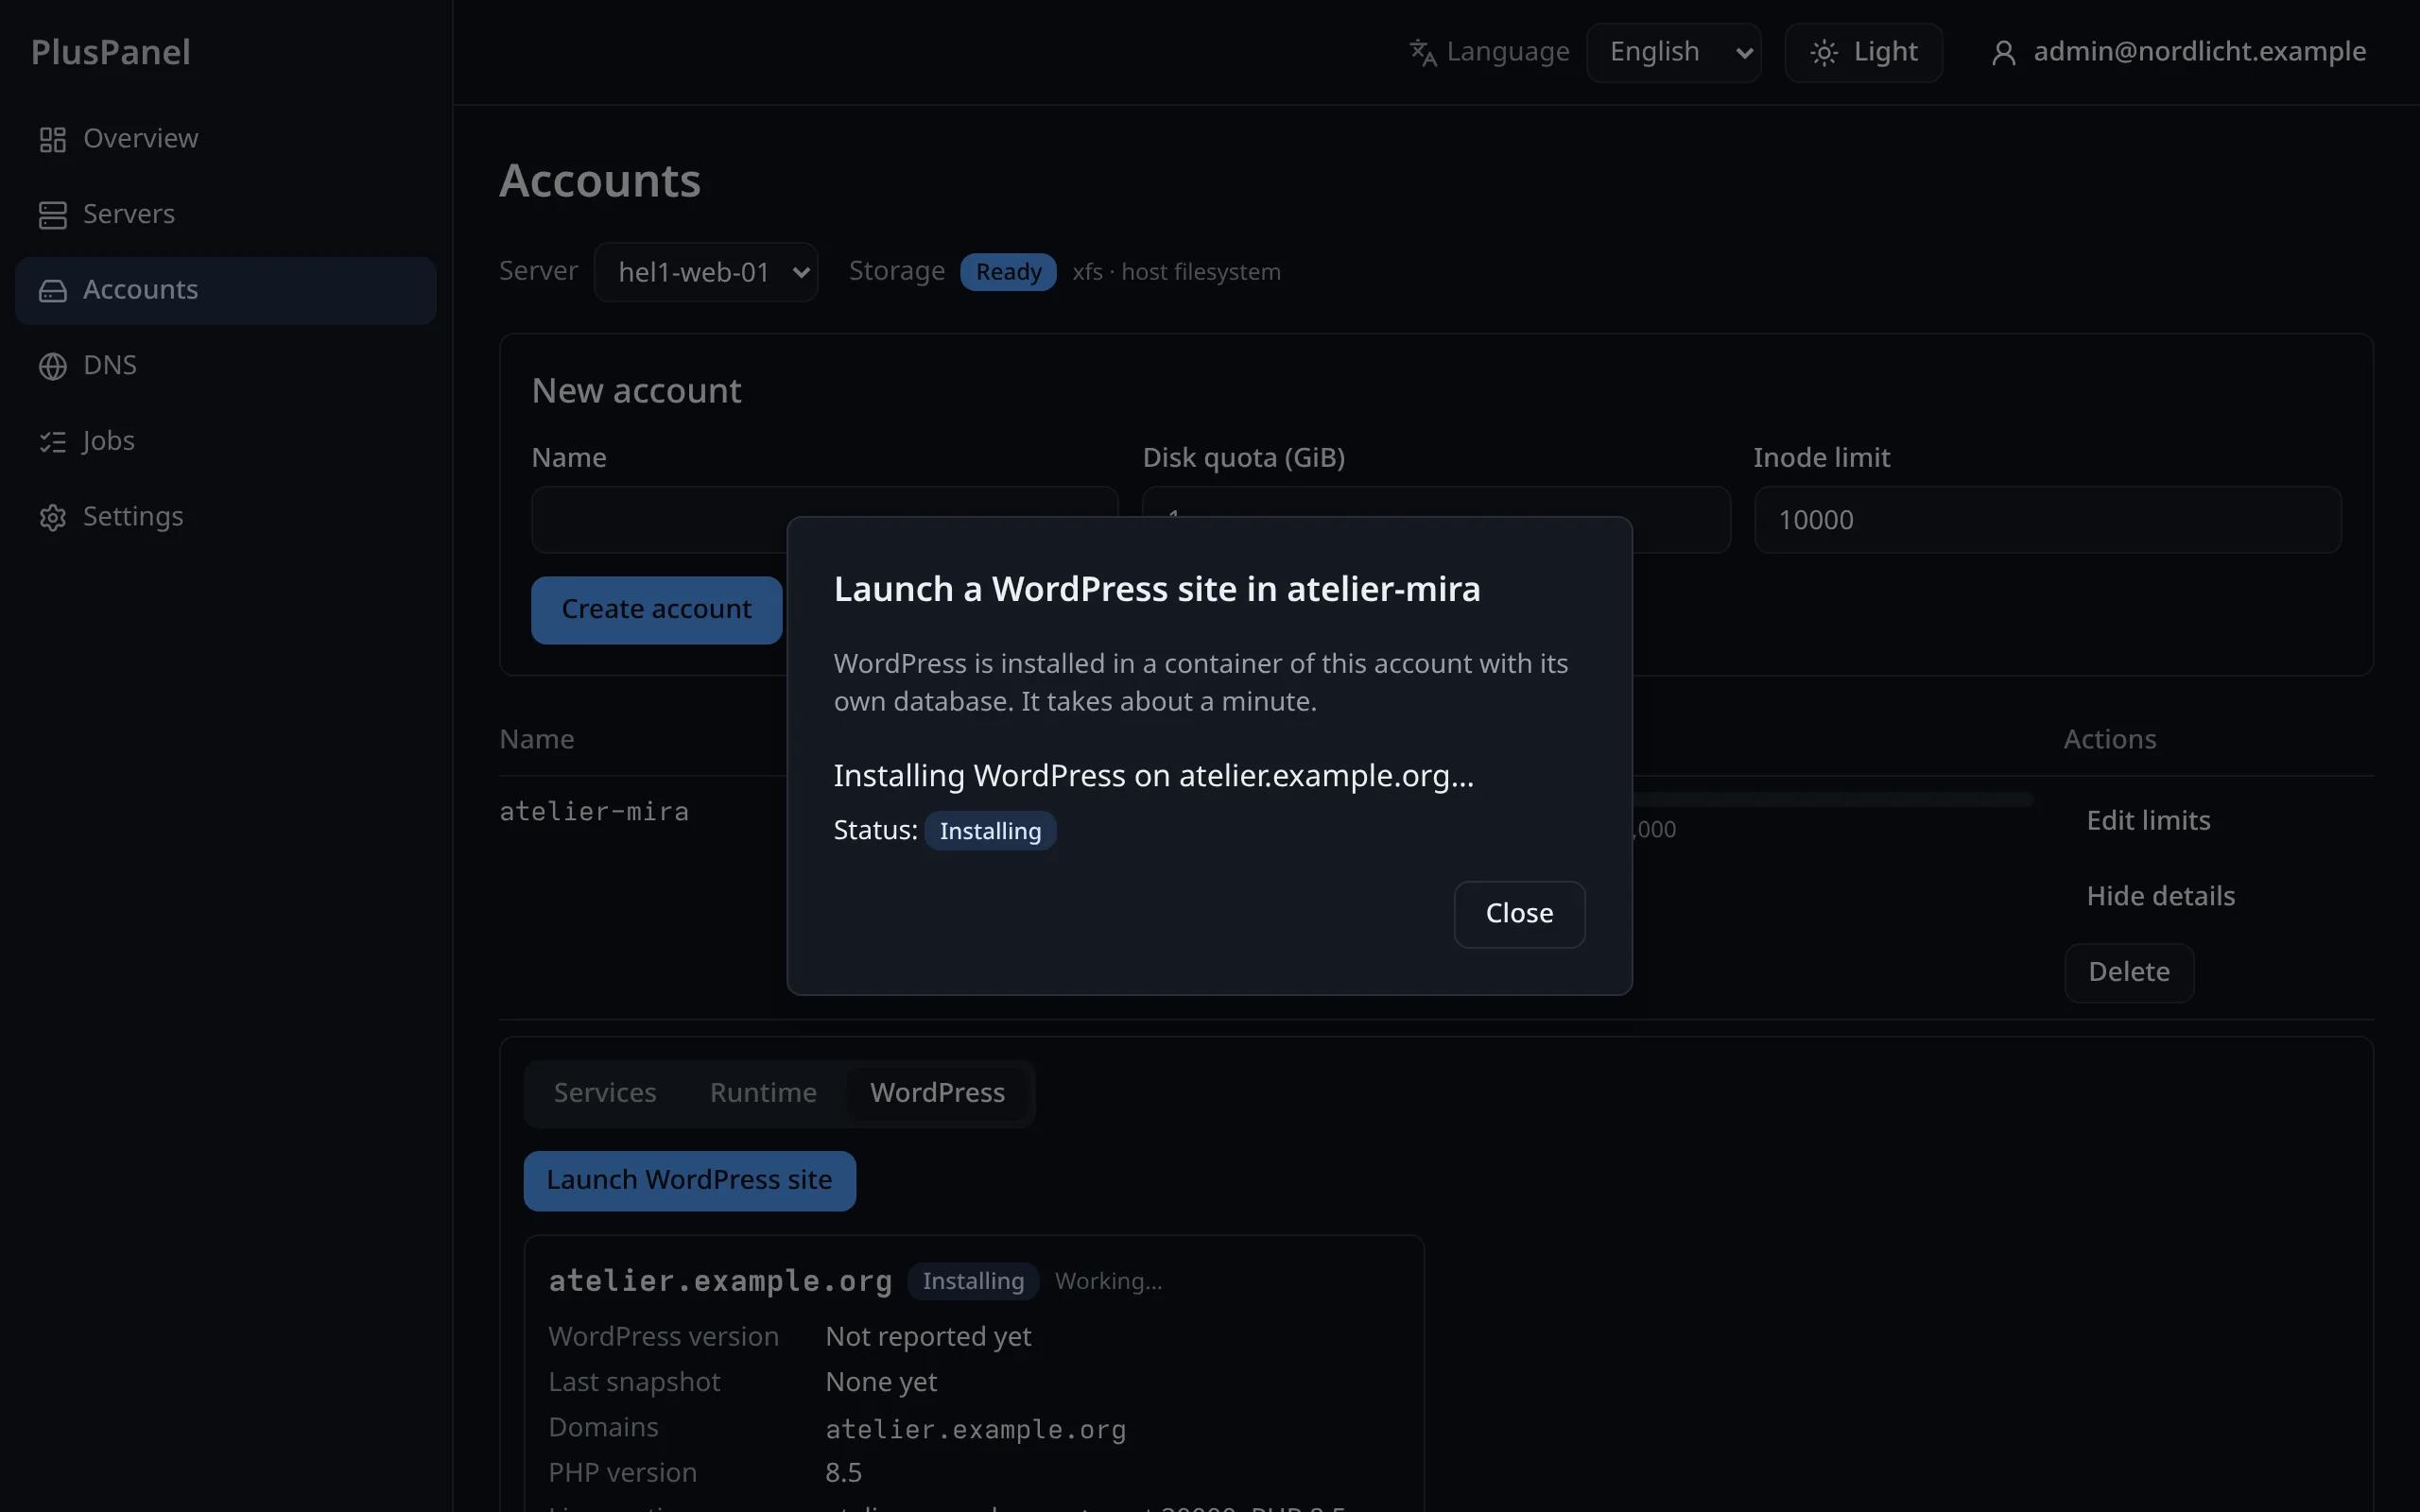Click the Settings gear icon in sidebar

(x=52, y=517)
